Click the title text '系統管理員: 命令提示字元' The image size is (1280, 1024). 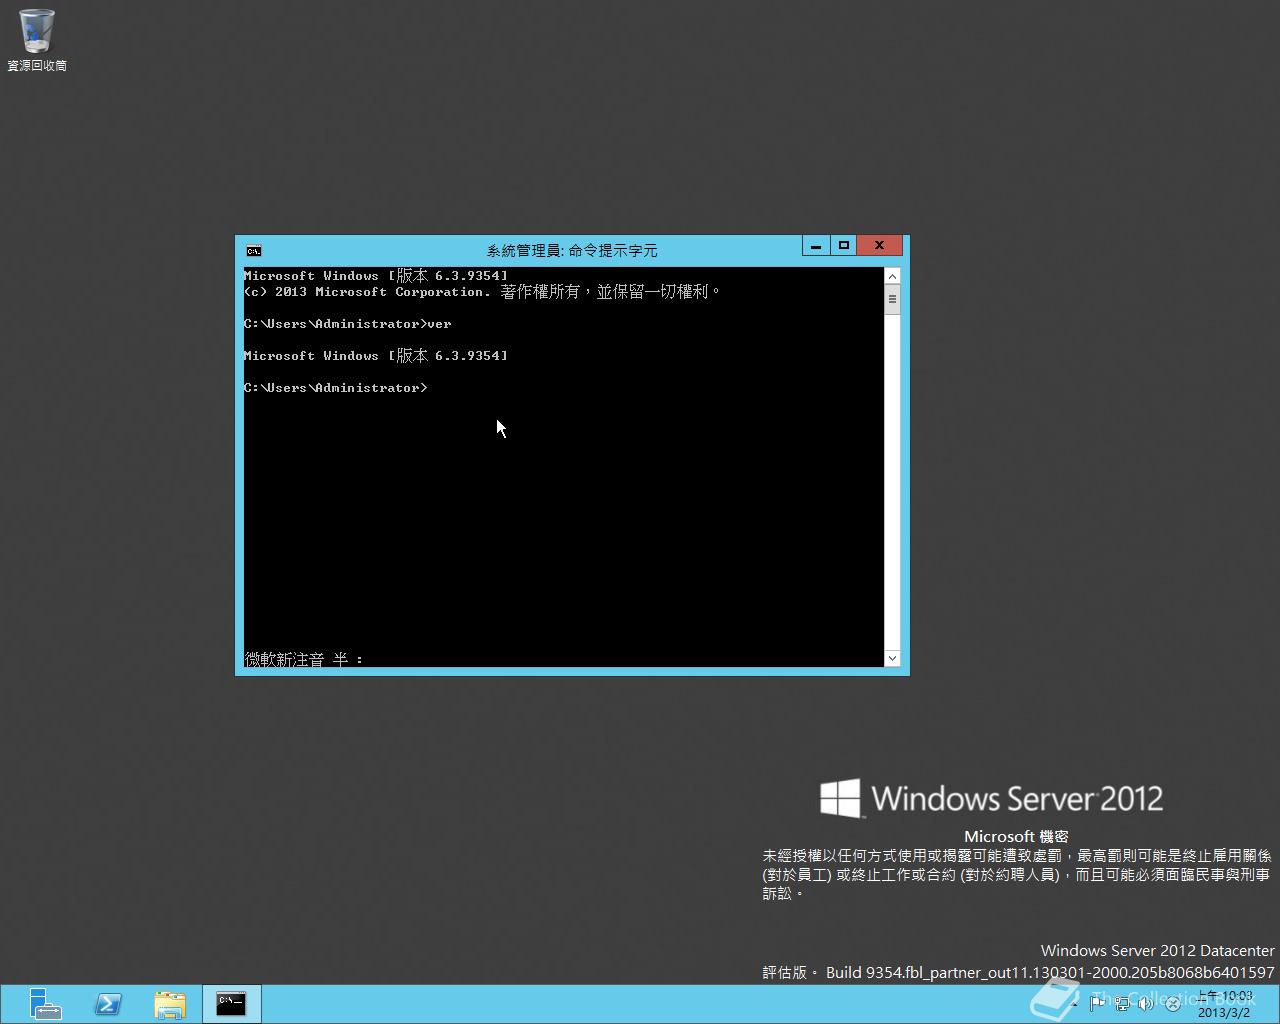click(x=572, y=251)
